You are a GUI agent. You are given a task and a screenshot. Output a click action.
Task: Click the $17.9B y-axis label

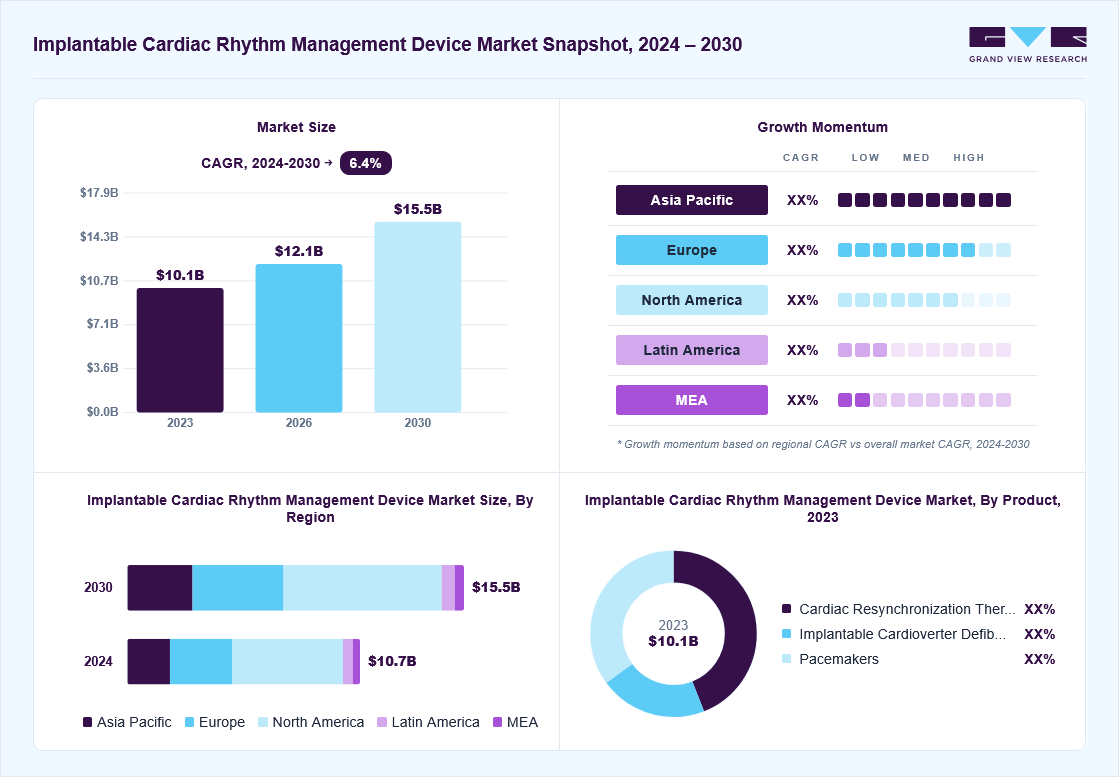coord(99,193)
